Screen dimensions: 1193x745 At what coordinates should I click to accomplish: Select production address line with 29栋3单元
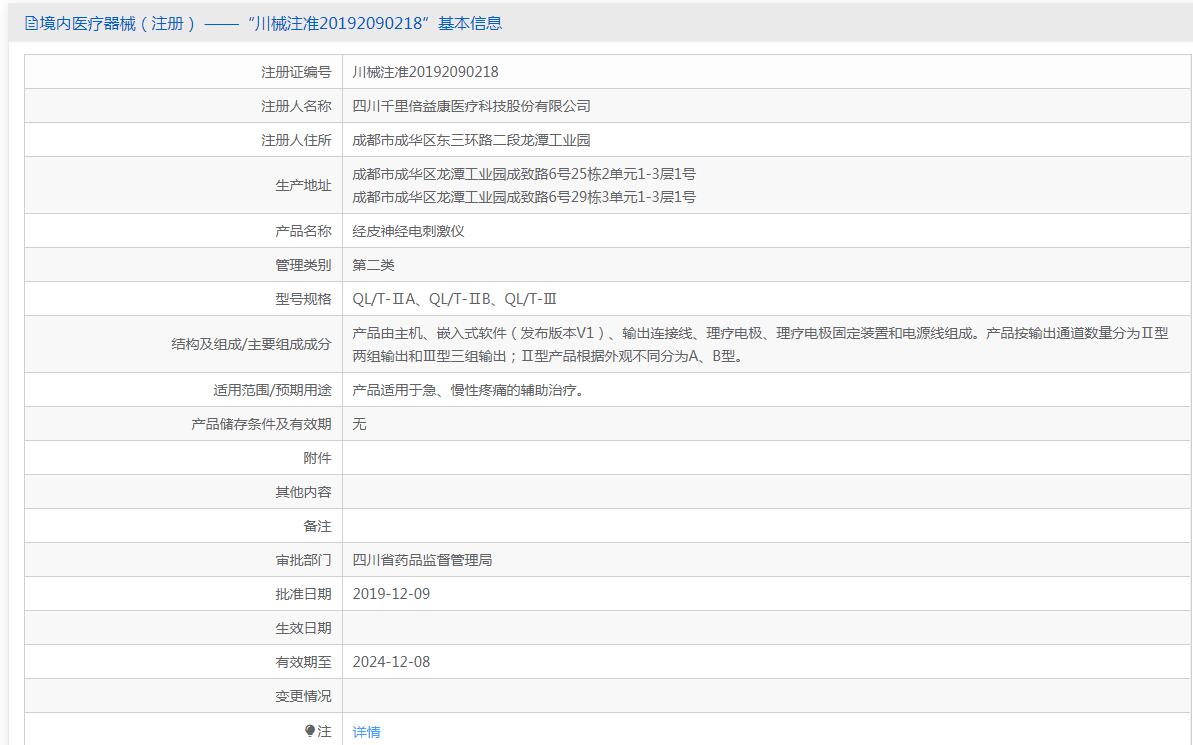tap(523, 197)
